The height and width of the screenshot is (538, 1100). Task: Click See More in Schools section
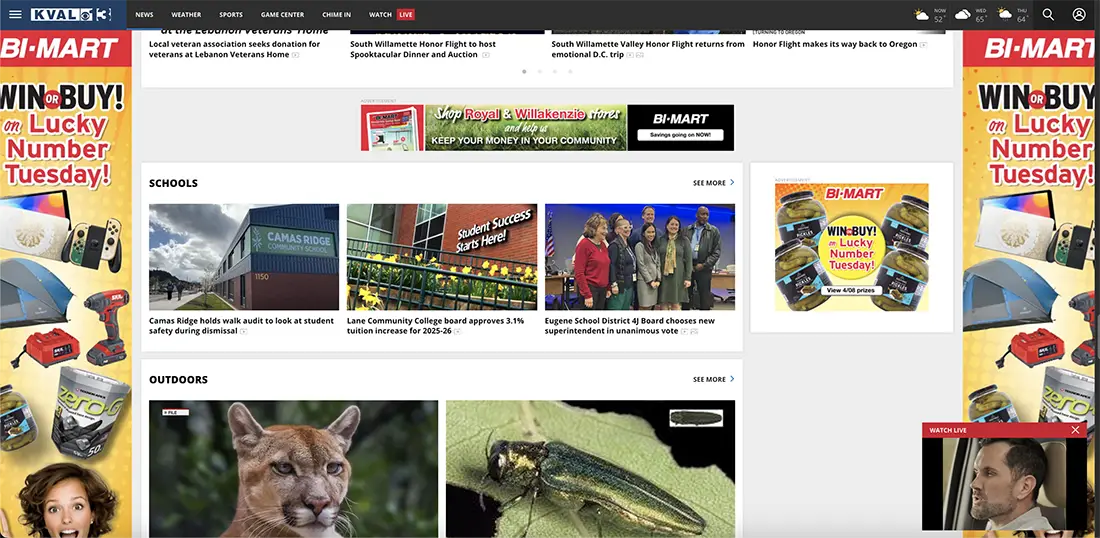[x=709, y=183]
